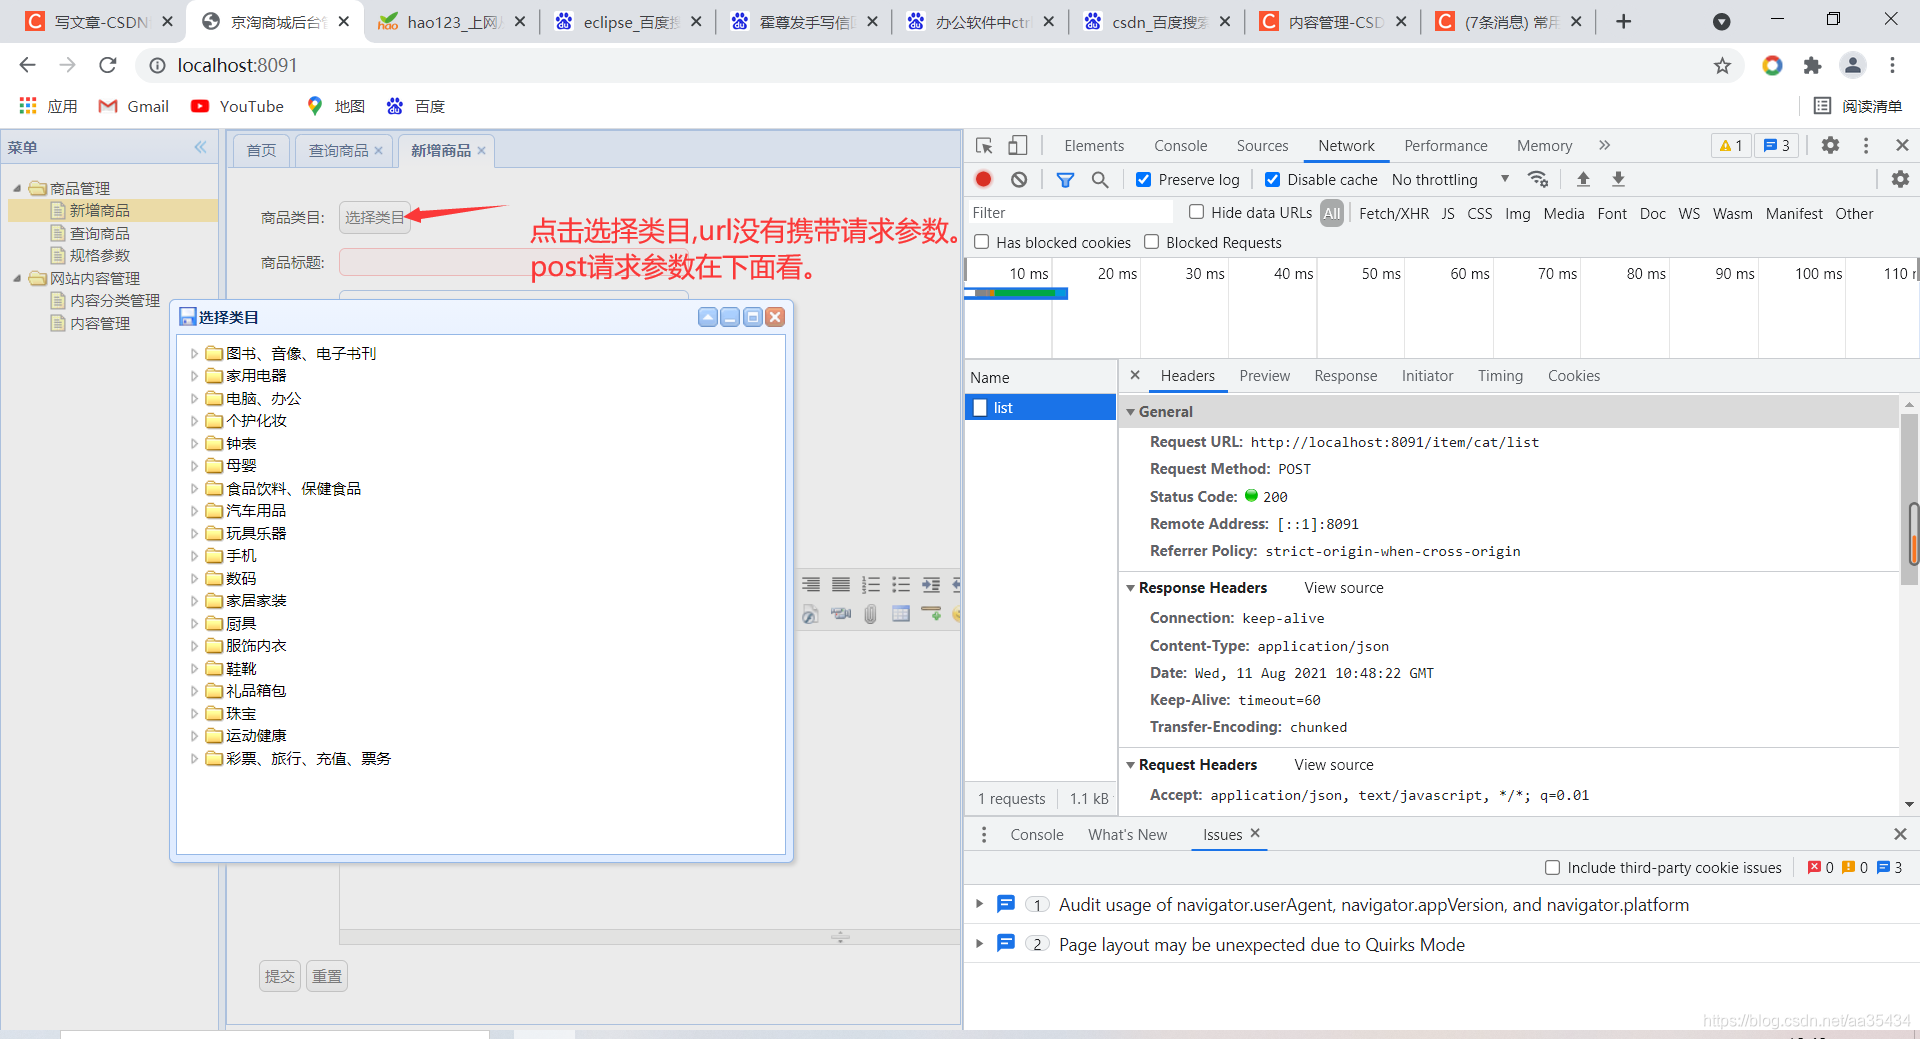Uncheck Preserve log
The width and height of the screenshot is (1920, 1039).
tap(1144, 180)
